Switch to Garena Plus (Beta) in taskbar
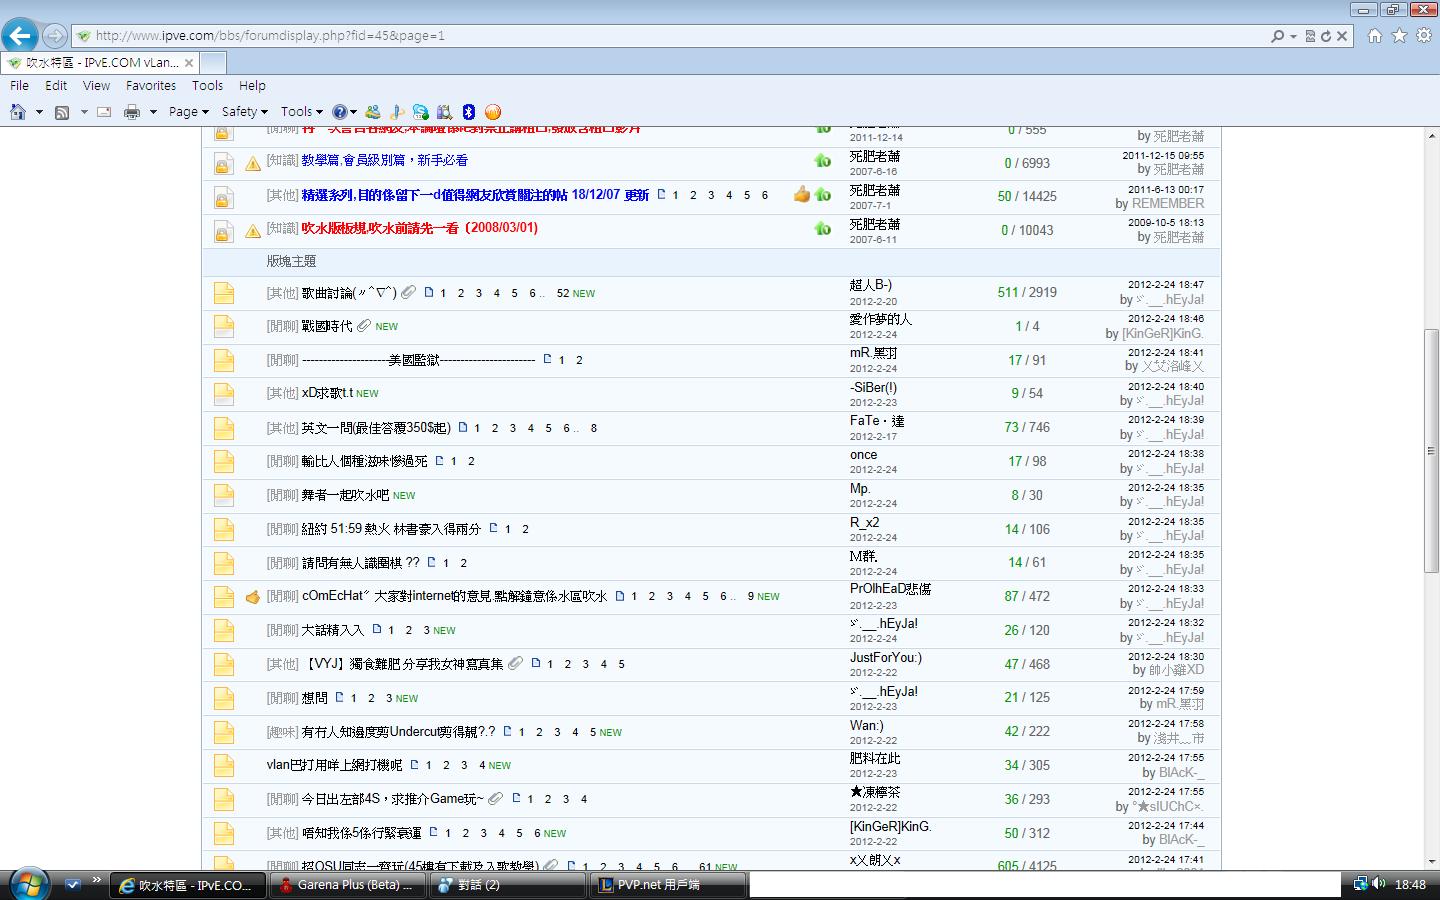 pos(350,885)
